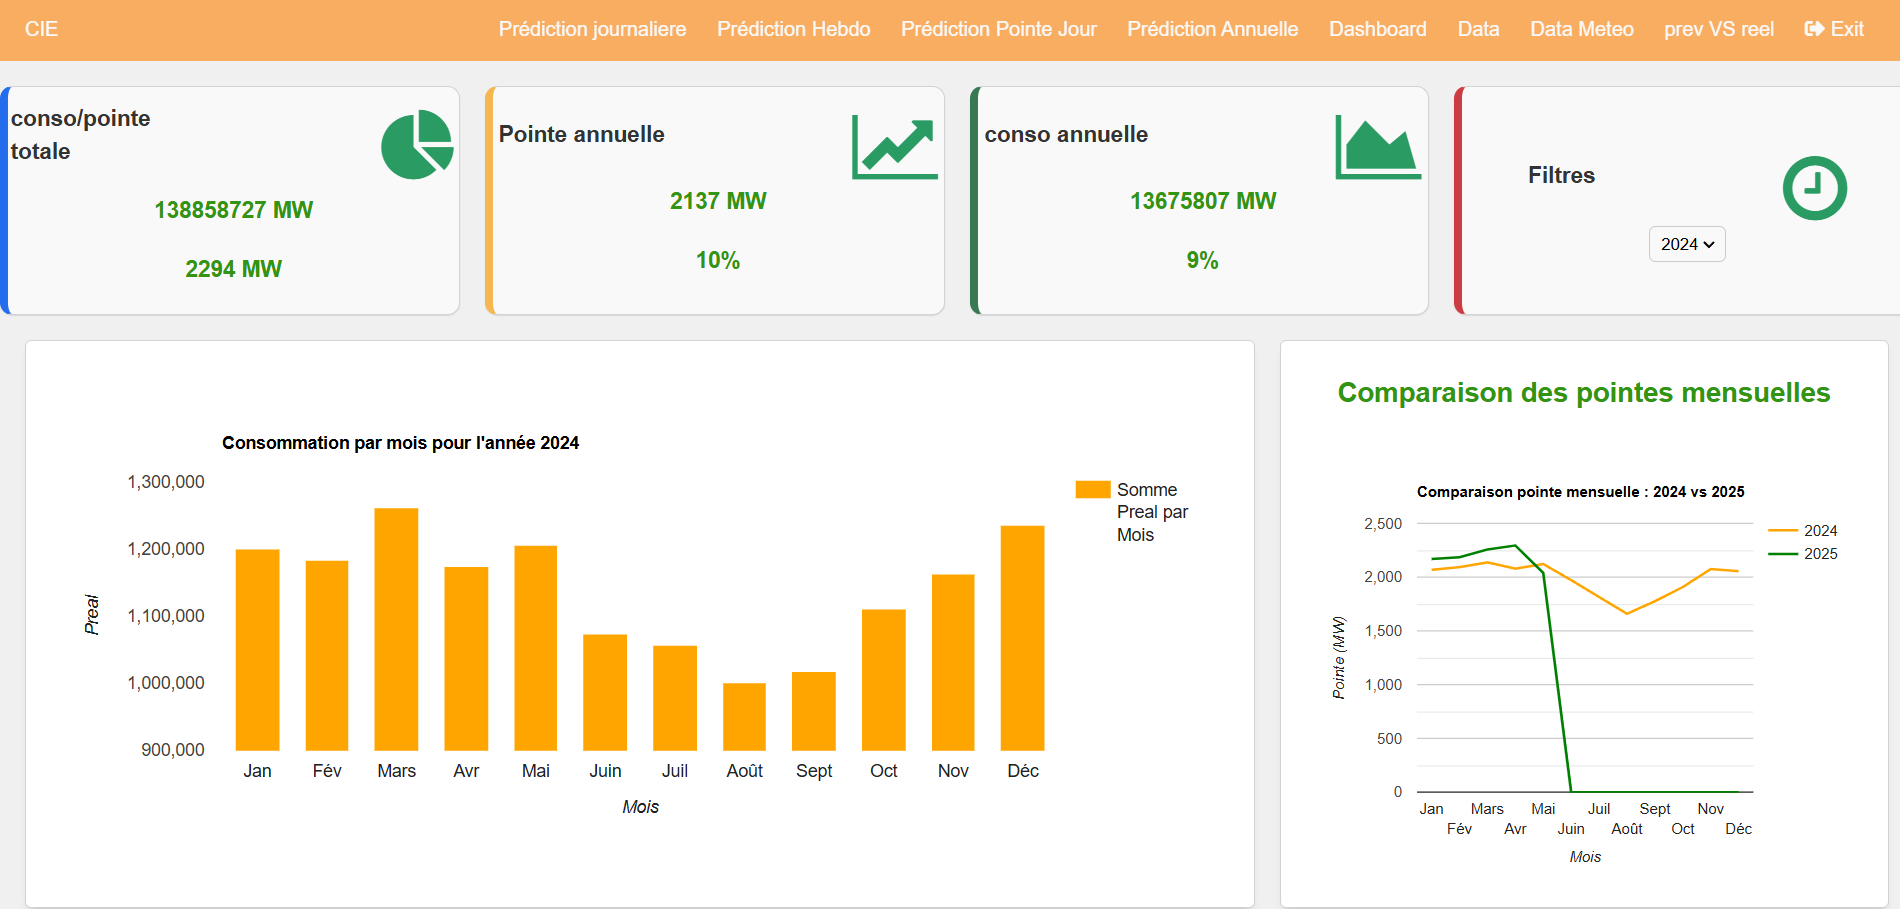This screenshot has width=1900, height=909.
Task: Navigate to Prédiction Pointe Jour
Action: [x=998, y=29]
